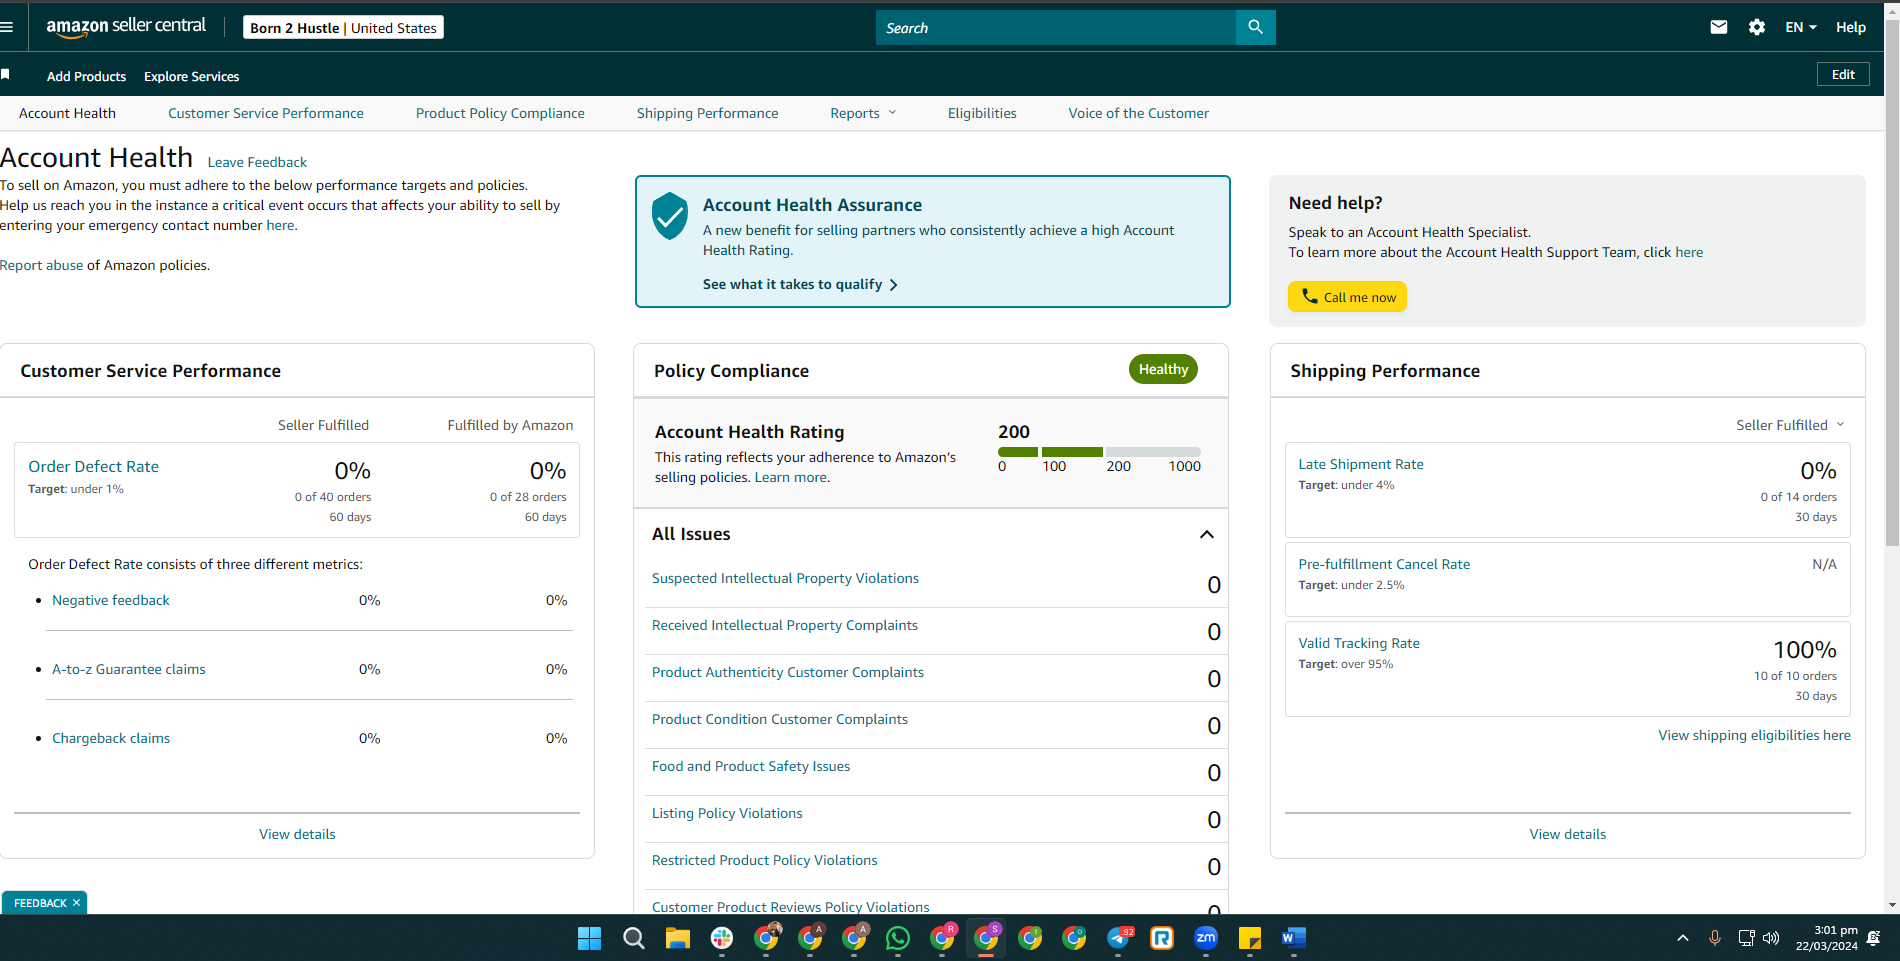Open the Windows Start menu
Screen dimensions: 1900x961
coord(589,938)
